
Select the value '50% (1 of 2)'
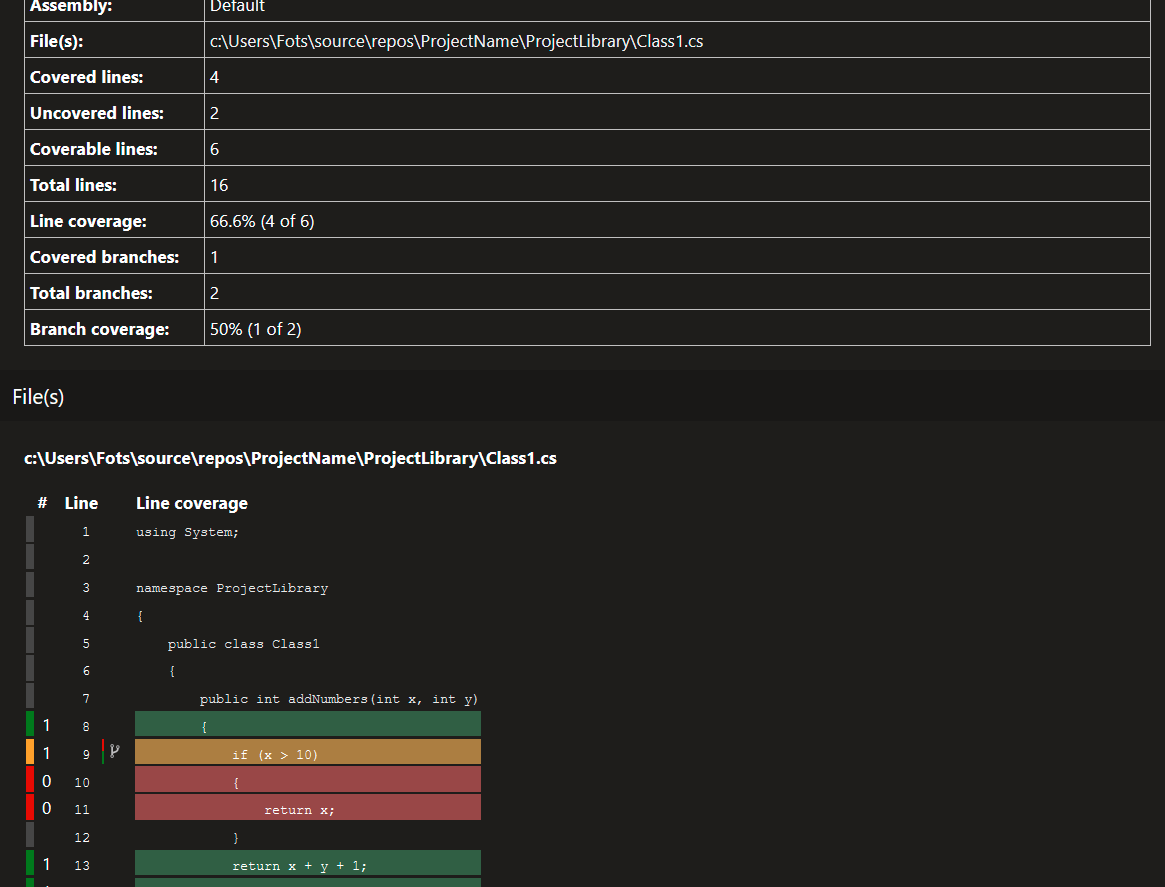coord(256,329)
